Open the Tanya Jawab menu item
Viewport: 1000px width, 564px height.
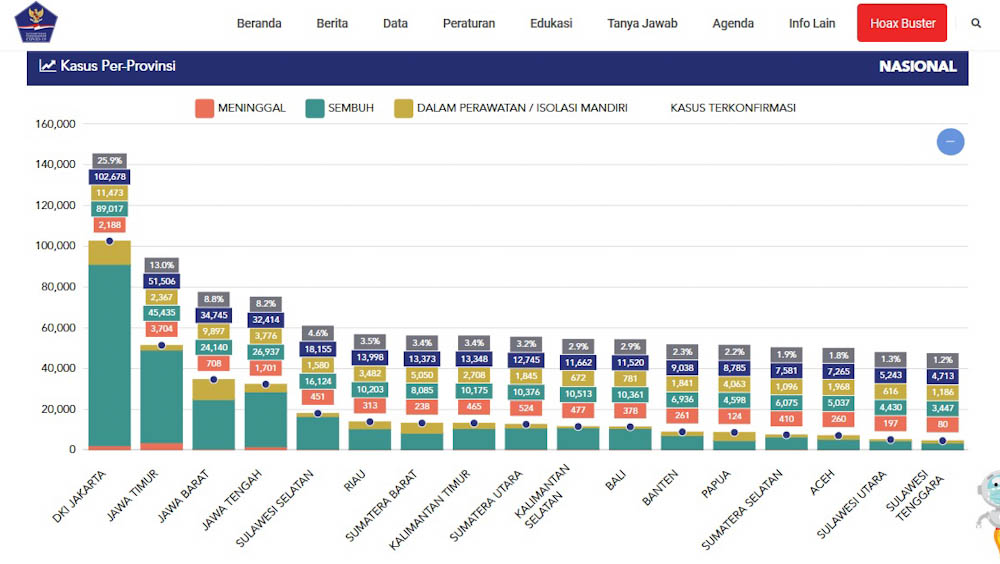tap(642, 23)
